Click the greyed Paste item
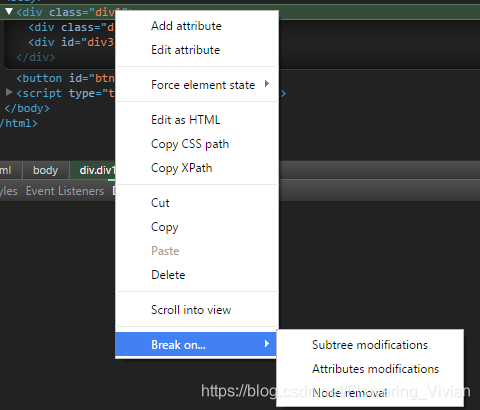This screenshot has width=480, height=410. coord(197,251)
